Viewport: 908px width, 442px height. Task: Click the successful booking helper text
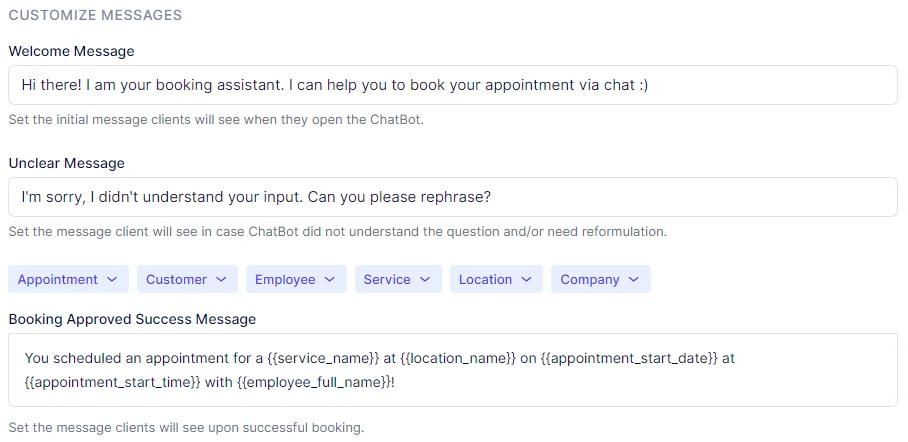coord(186,428)
